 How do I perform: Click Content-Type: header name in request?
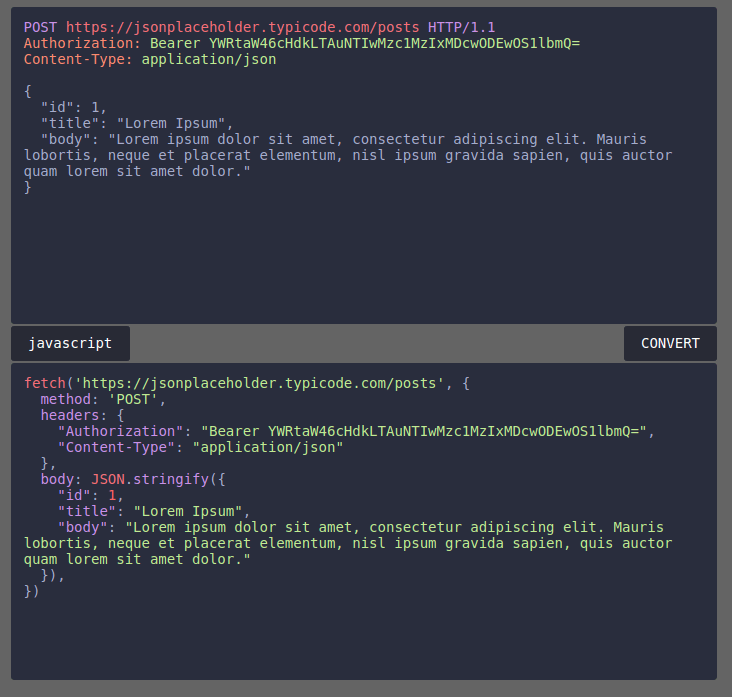tap(78, 59)
